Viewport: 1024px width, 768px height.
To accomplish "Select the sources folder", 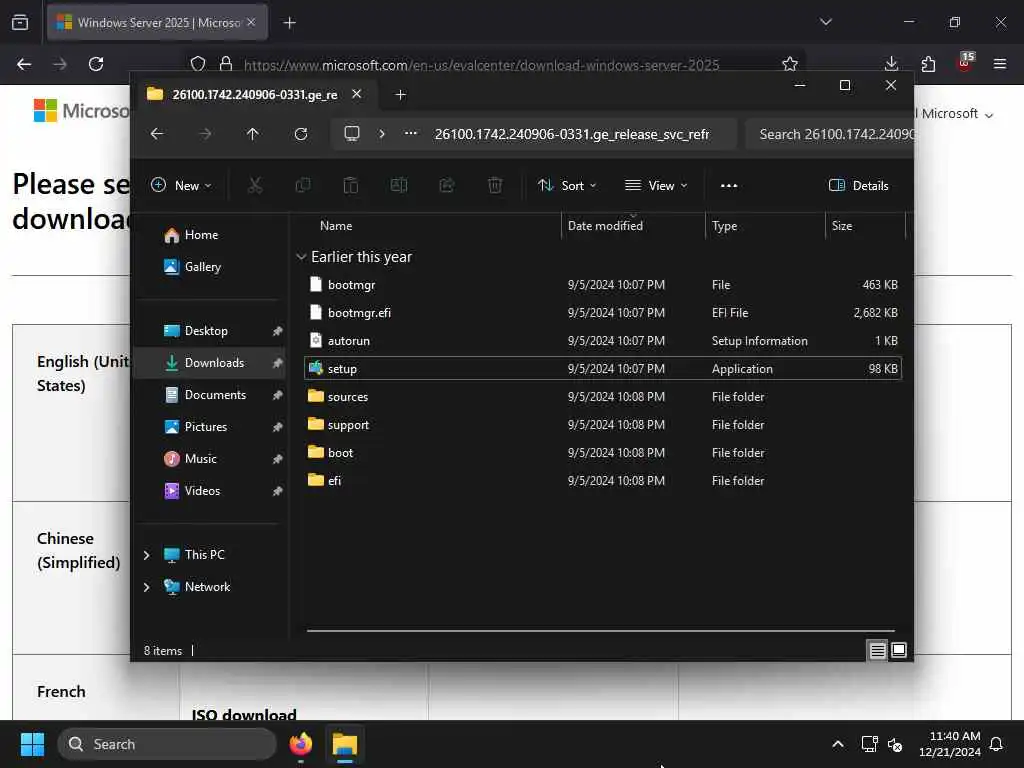I will tap(602, 397).
